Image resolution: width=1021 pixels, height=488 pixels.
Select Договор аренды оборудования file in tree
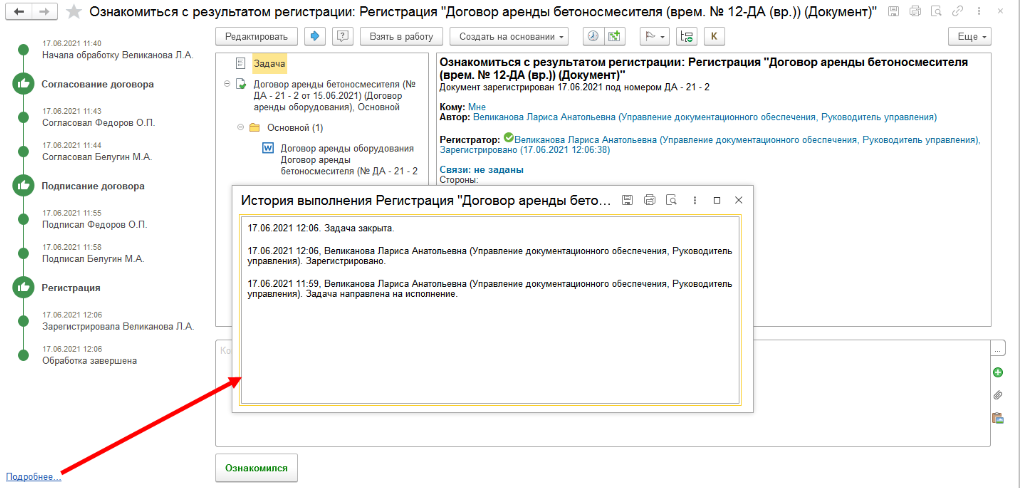348,160
